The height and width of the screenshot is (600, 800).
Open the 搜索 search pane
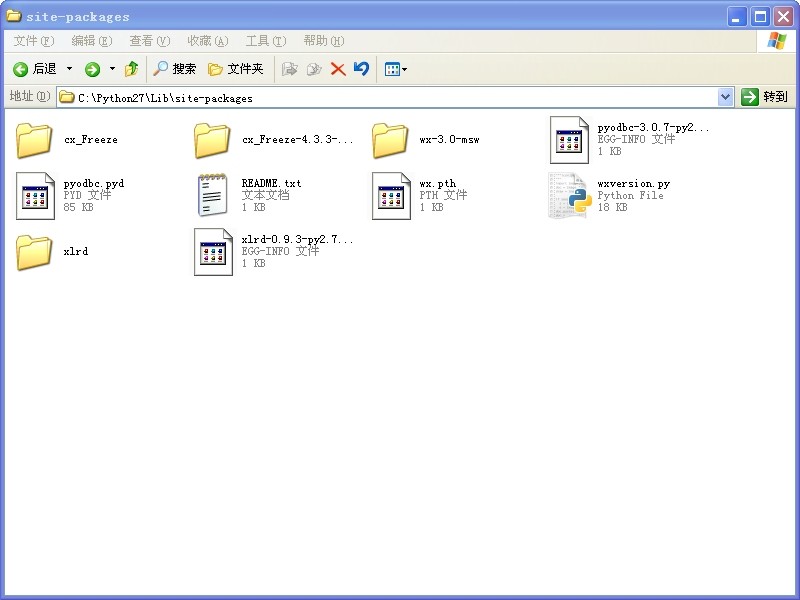174,68
